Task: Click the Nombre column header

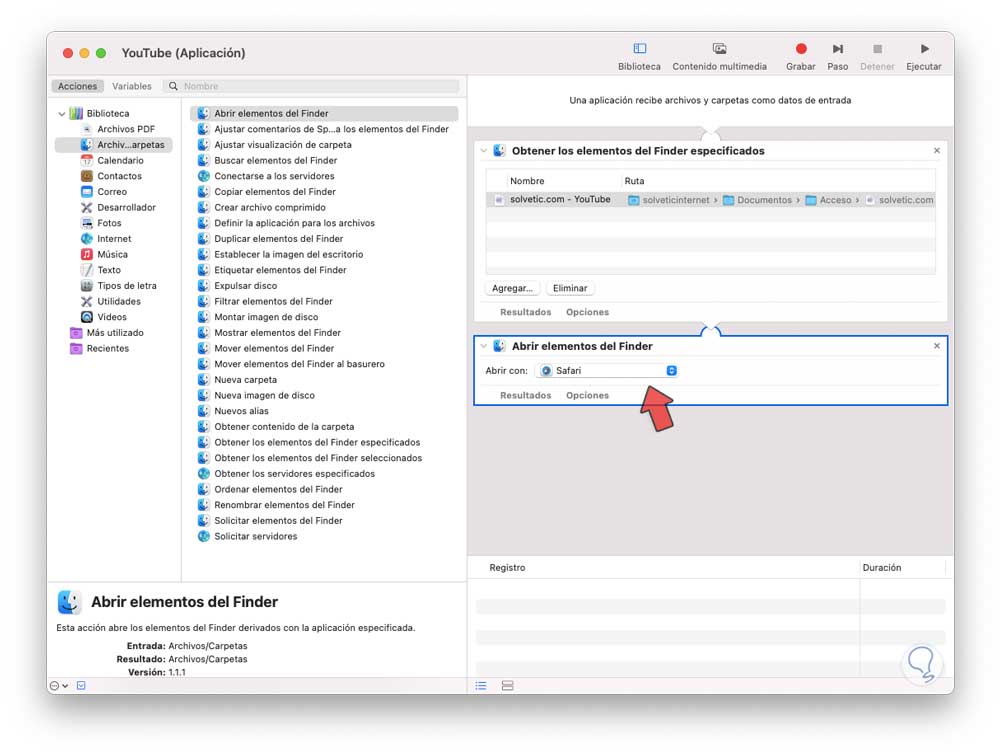Action: (527, 181)
